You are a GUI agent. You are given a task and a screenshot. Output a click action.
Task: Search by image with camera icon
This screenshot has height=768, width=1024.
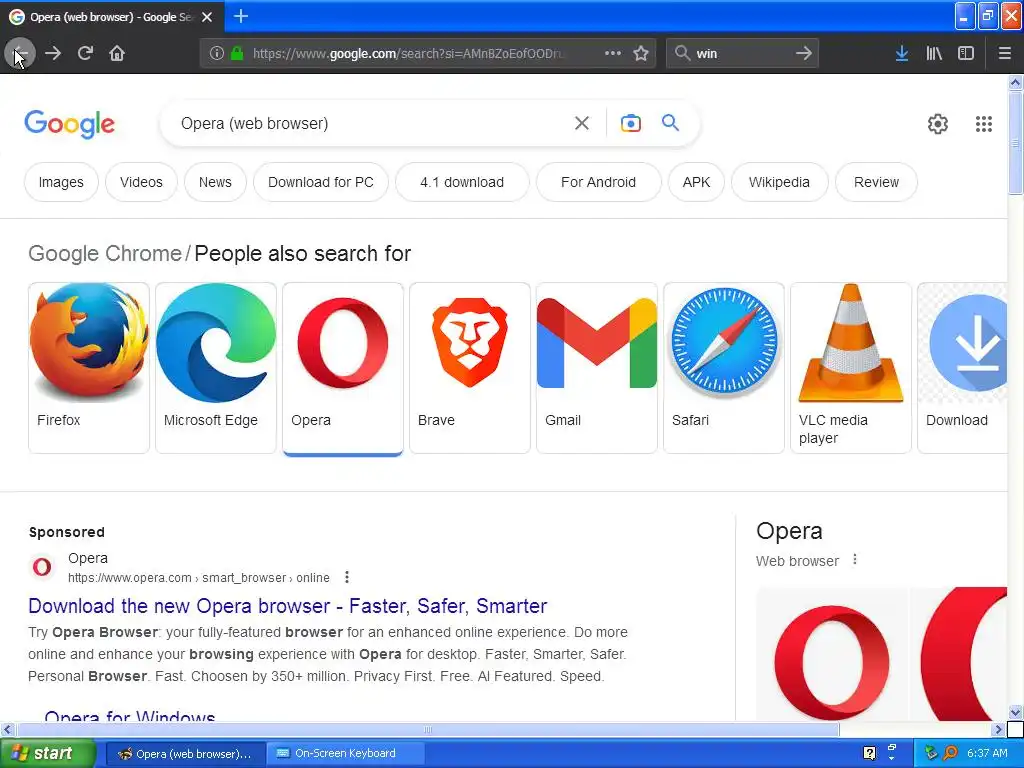(x=631, y=123)
